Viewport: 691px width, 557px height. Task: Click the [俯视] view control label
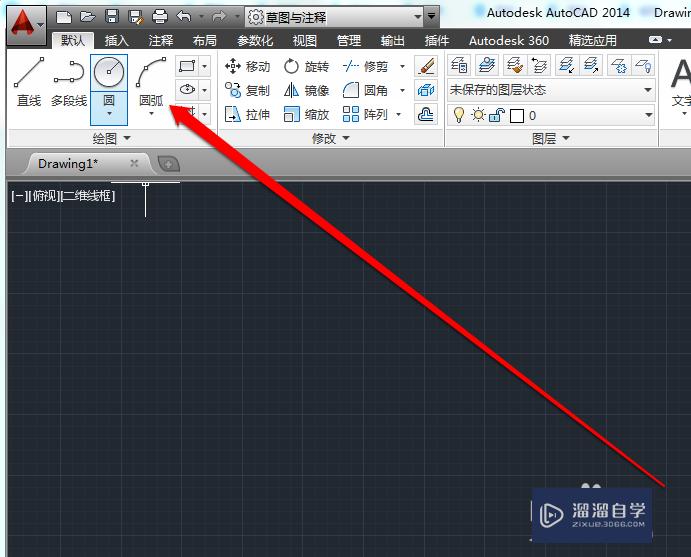click(44, 196)
